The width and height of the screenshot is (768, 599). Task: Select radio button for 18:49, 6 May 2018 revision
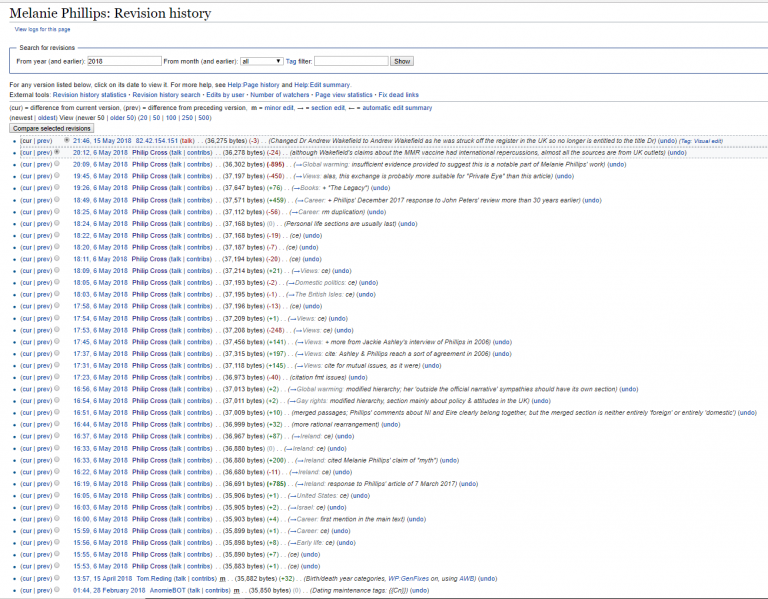pos(58,199)
